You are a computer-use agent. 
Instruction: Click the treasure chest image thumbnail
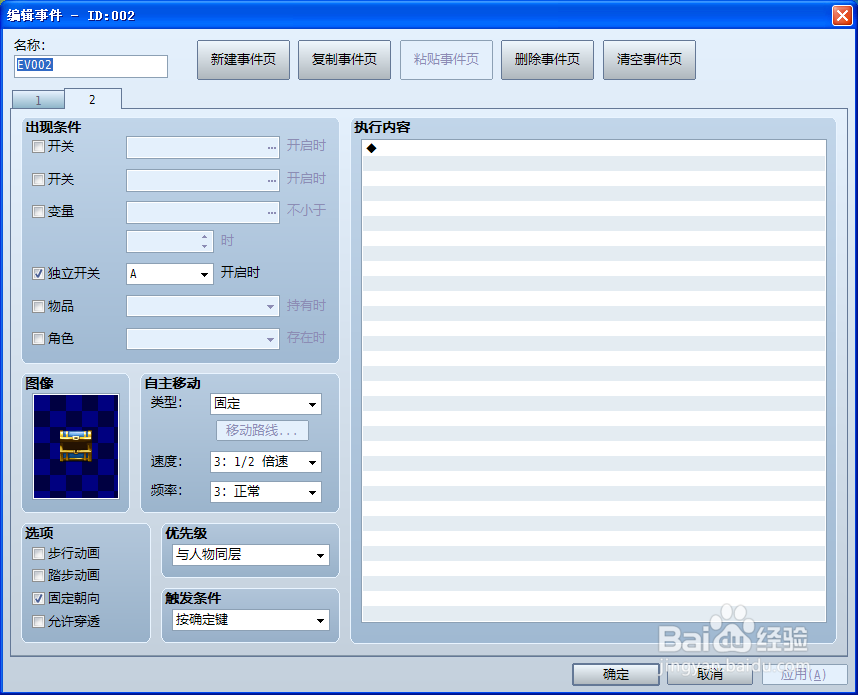(x=76, y=446)
